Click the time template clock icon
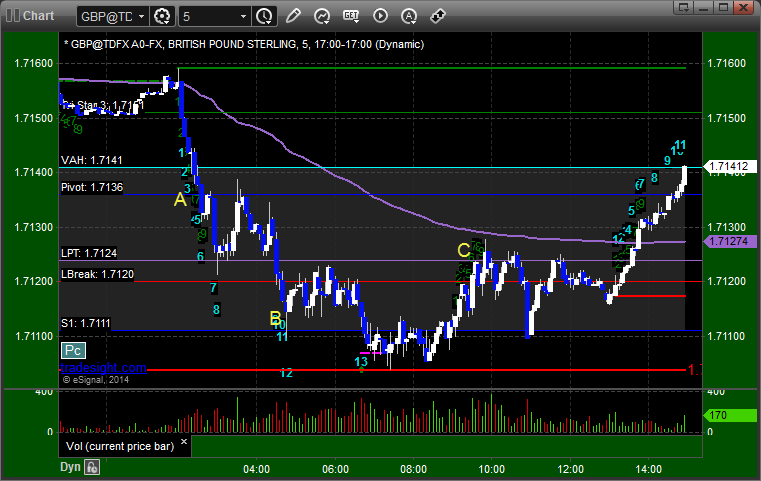Screen dimensions: 761x481 point(264,16)
